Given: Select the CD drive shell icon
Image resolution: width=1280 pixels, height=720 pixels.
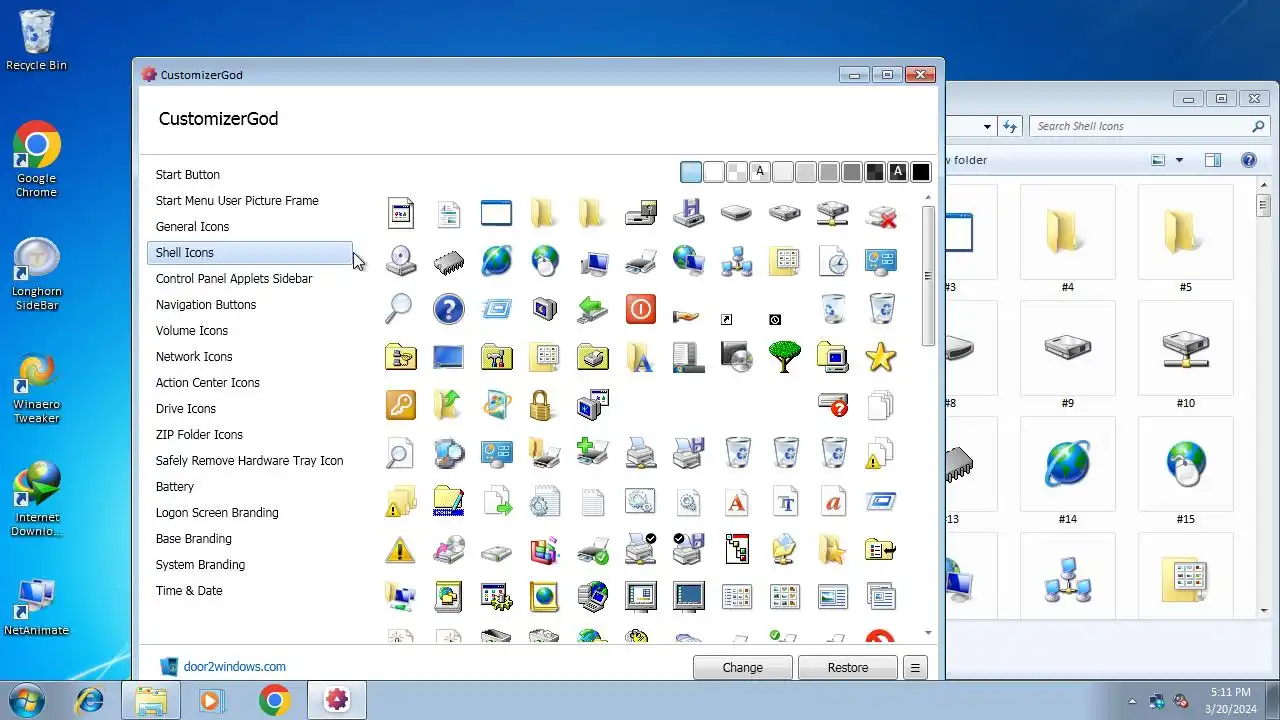Looking at the screenshot, I should [x=400, y=261].
